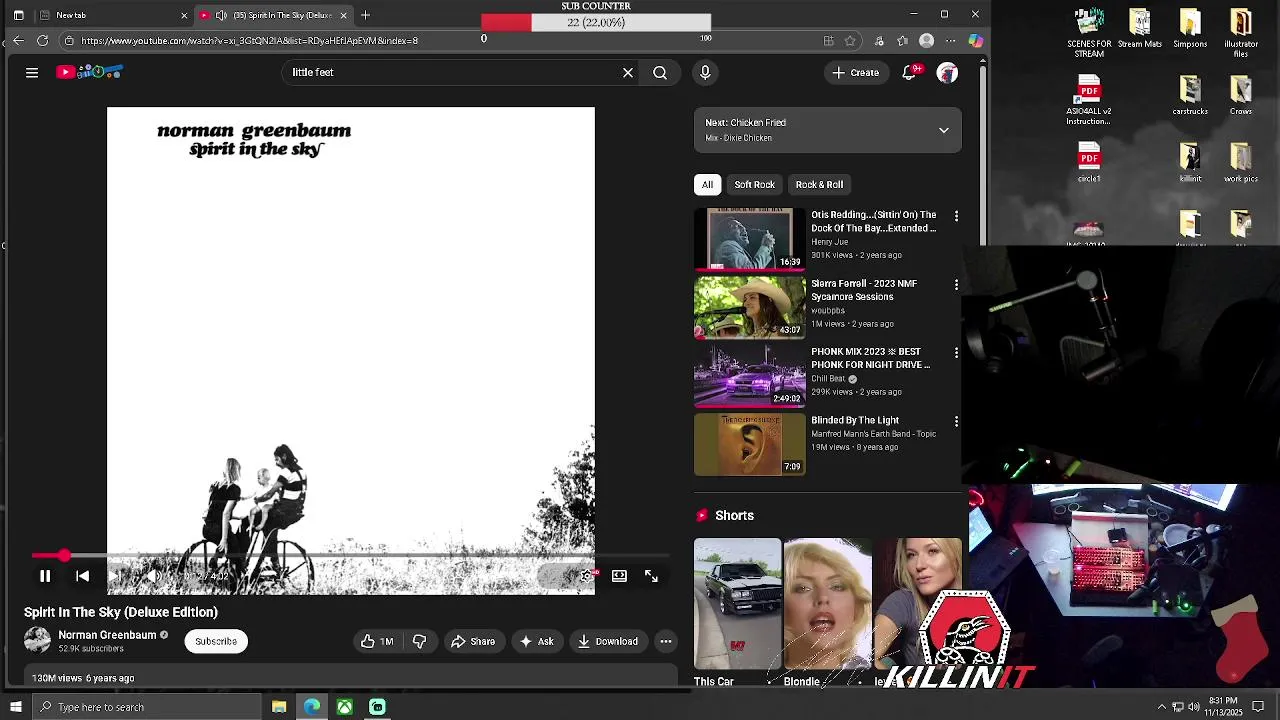Open a new browser tab

point(365,15)
